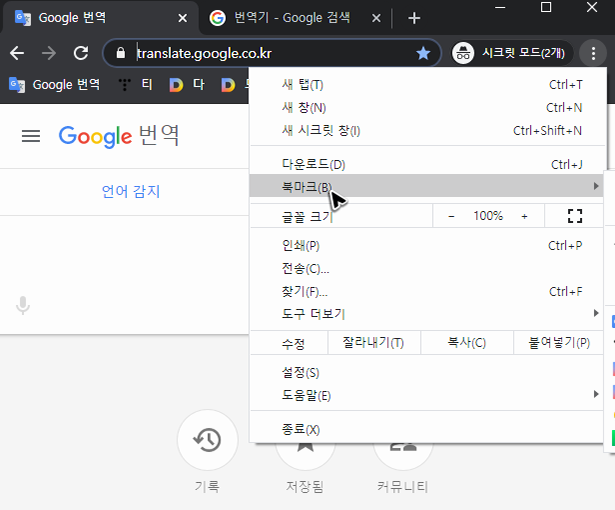Screen dimensions: 615x510
Task: Select 종료(X) exit menu item
Action: click(427, 429)
